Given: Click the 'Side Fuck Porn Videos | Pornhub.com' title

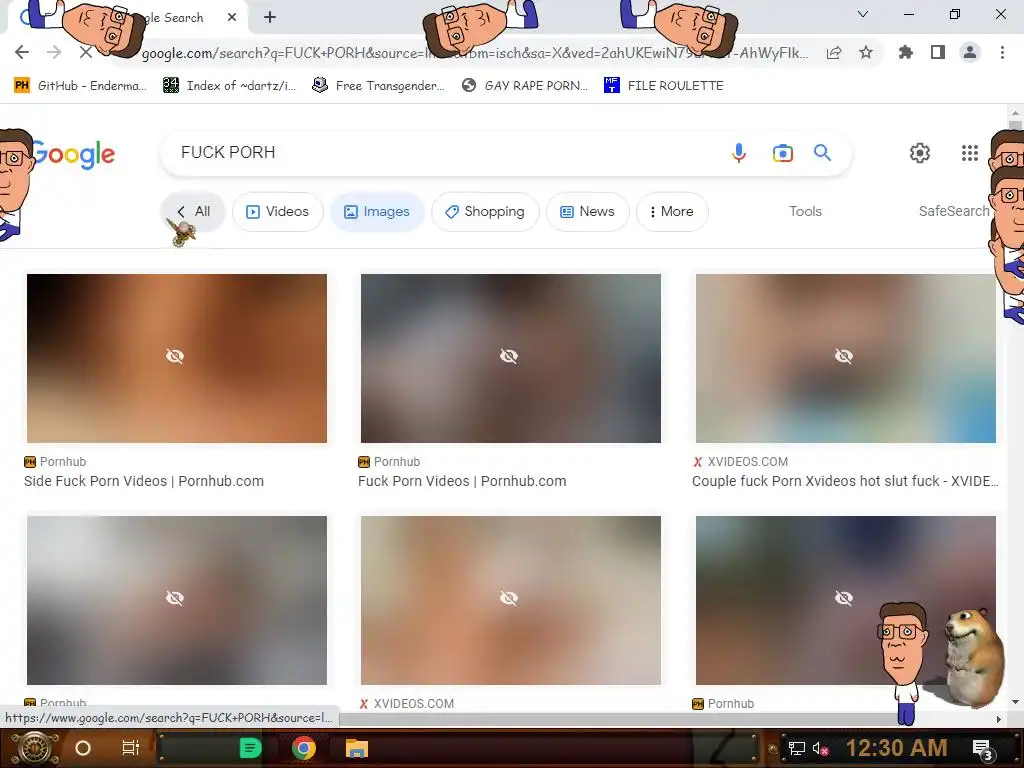Looking at the screenshot, I should pos(144,481).
